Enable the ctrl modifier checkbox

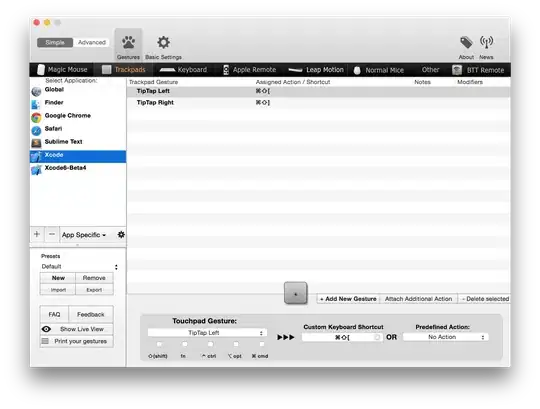(210, 344)
